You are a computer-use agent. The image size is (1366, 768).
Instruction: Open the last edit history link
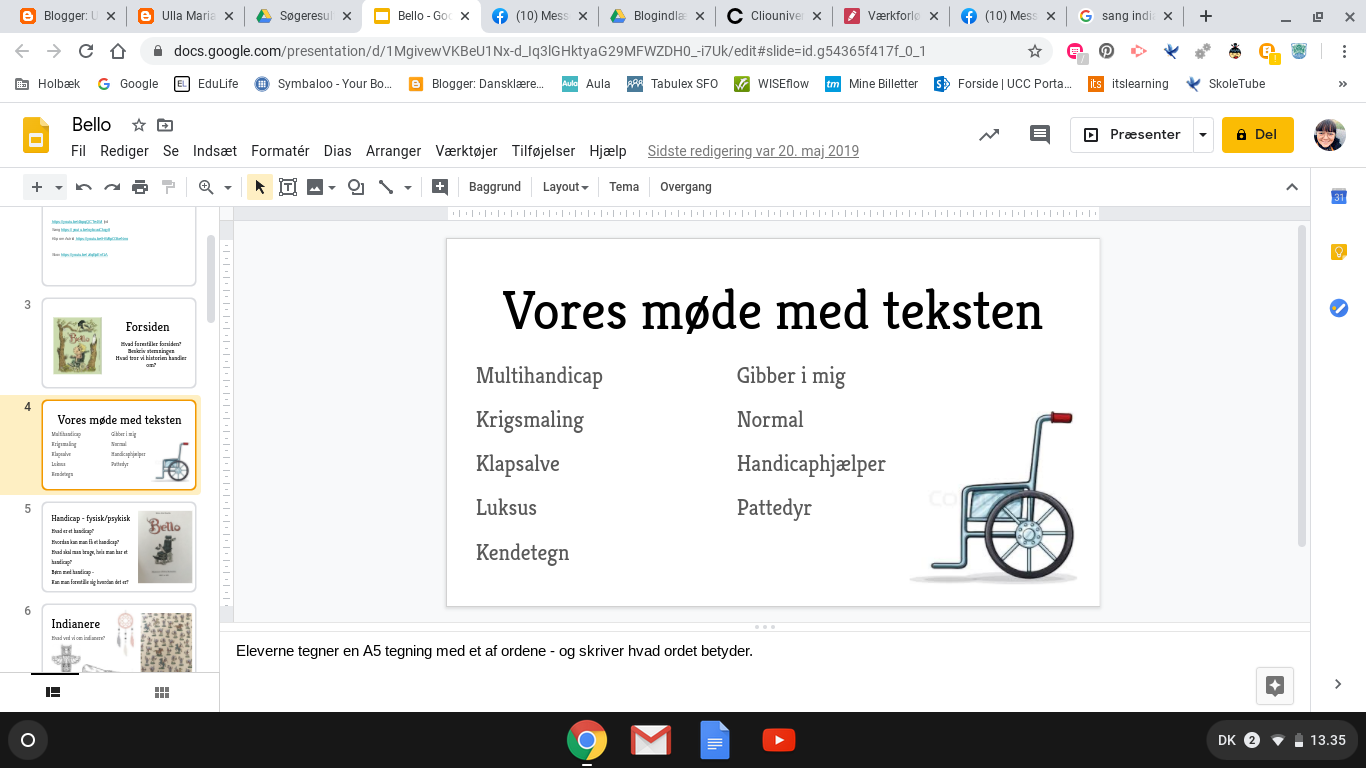tap(753, 151)
